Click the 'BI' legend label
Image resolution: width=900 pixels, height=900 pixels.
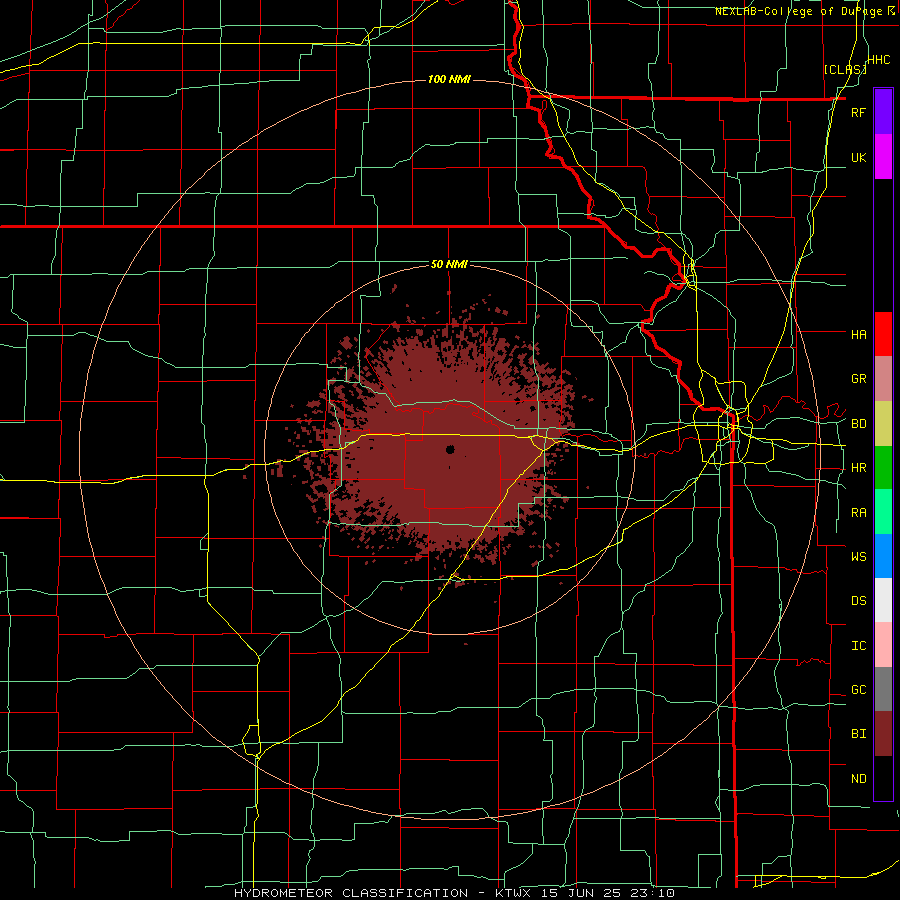[858, 734]
